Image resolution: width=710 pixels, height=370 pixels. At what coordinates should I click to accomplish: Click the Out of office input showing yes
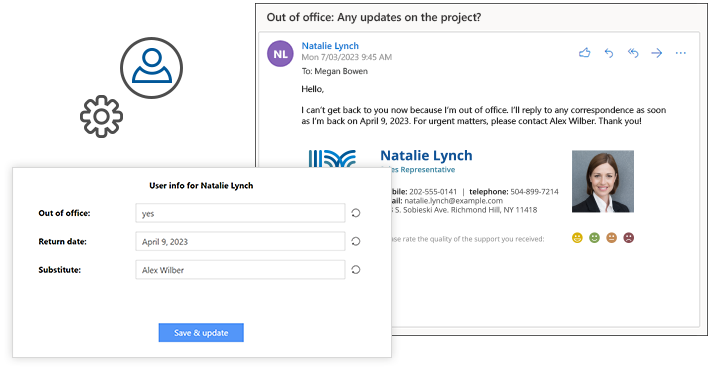(x=240, y=213)
